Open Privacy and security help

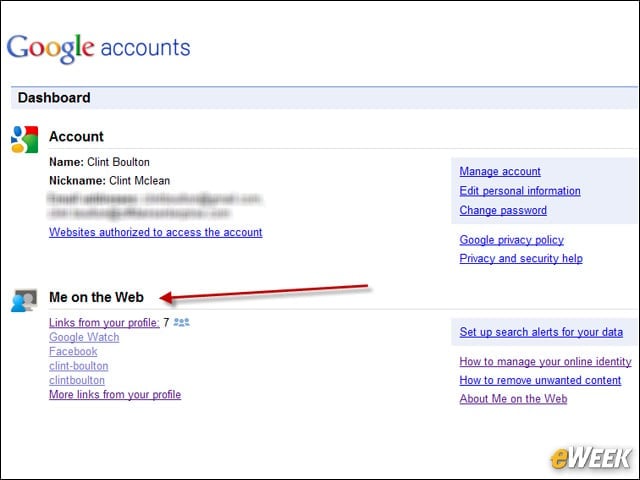click(521, 258)
